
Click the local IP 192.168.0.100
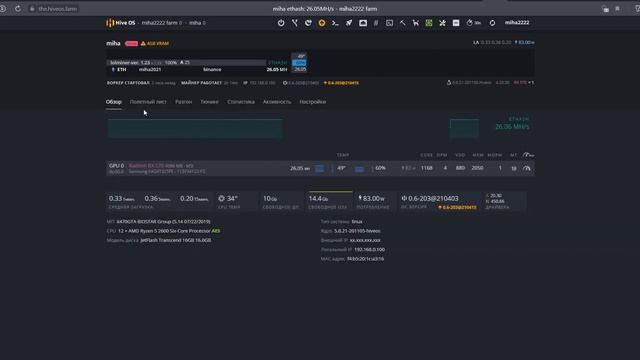(x=369, y=249)
